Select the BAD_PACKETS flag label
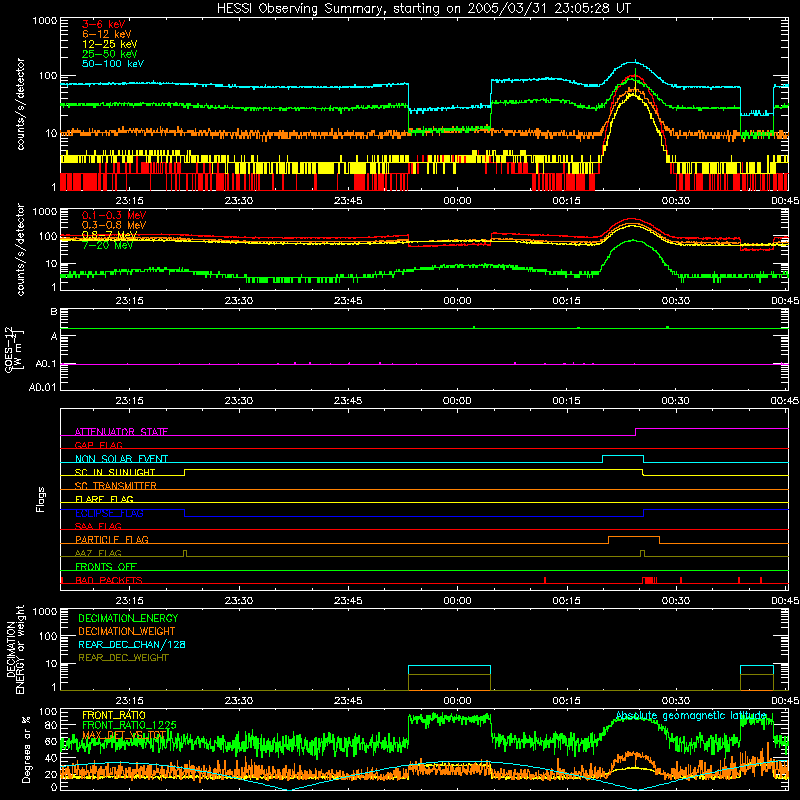The image size is (800, 800). [x=109, y=580]
